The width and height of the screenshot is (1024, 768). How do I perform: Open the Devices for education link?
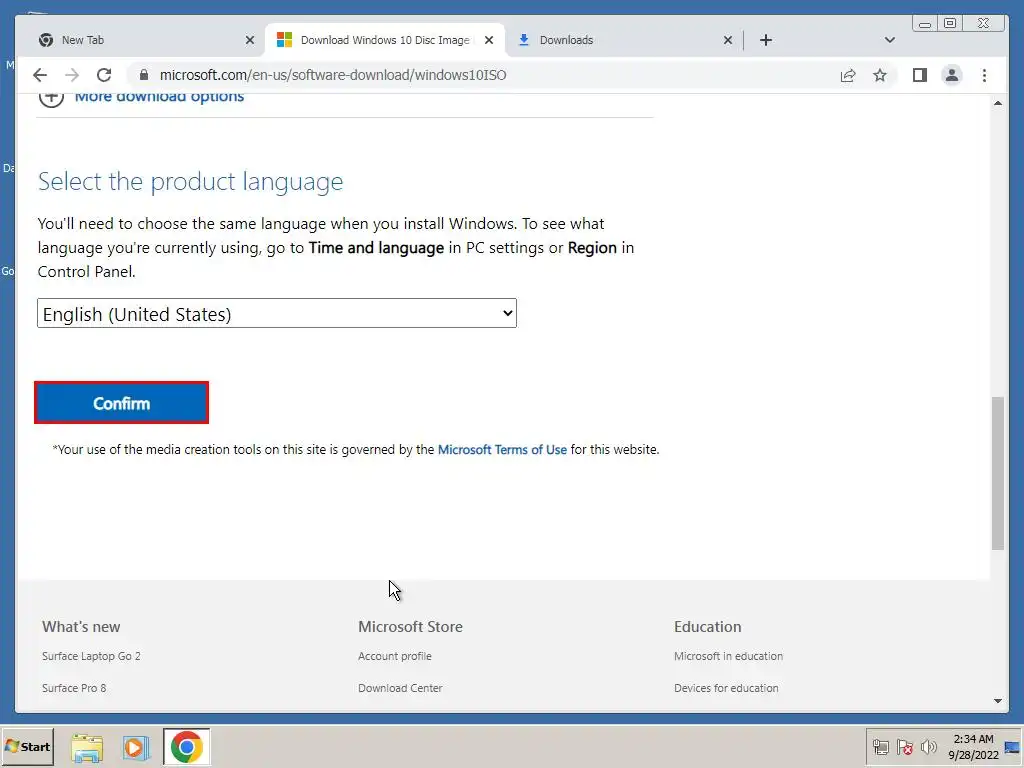coord(726,688)
